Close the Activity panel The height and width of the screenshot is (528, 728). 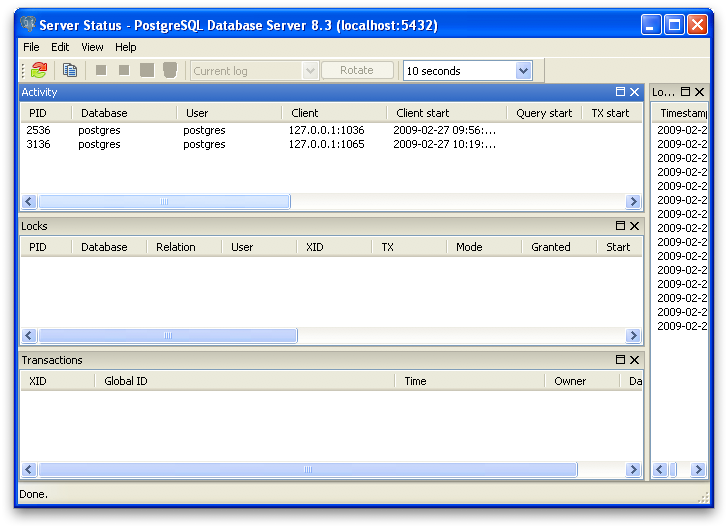tap(634, 92)
